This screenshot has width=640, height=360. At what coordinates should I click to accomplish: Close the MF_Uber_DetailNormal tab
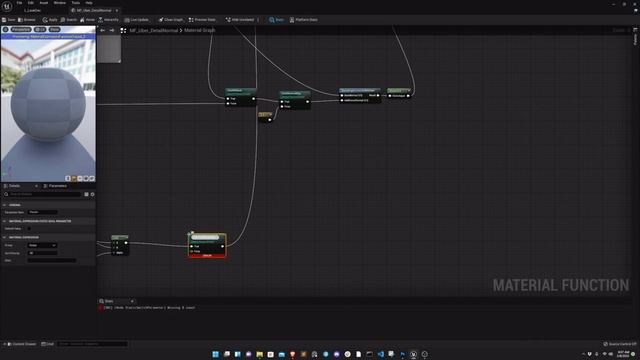pos(117,10)
